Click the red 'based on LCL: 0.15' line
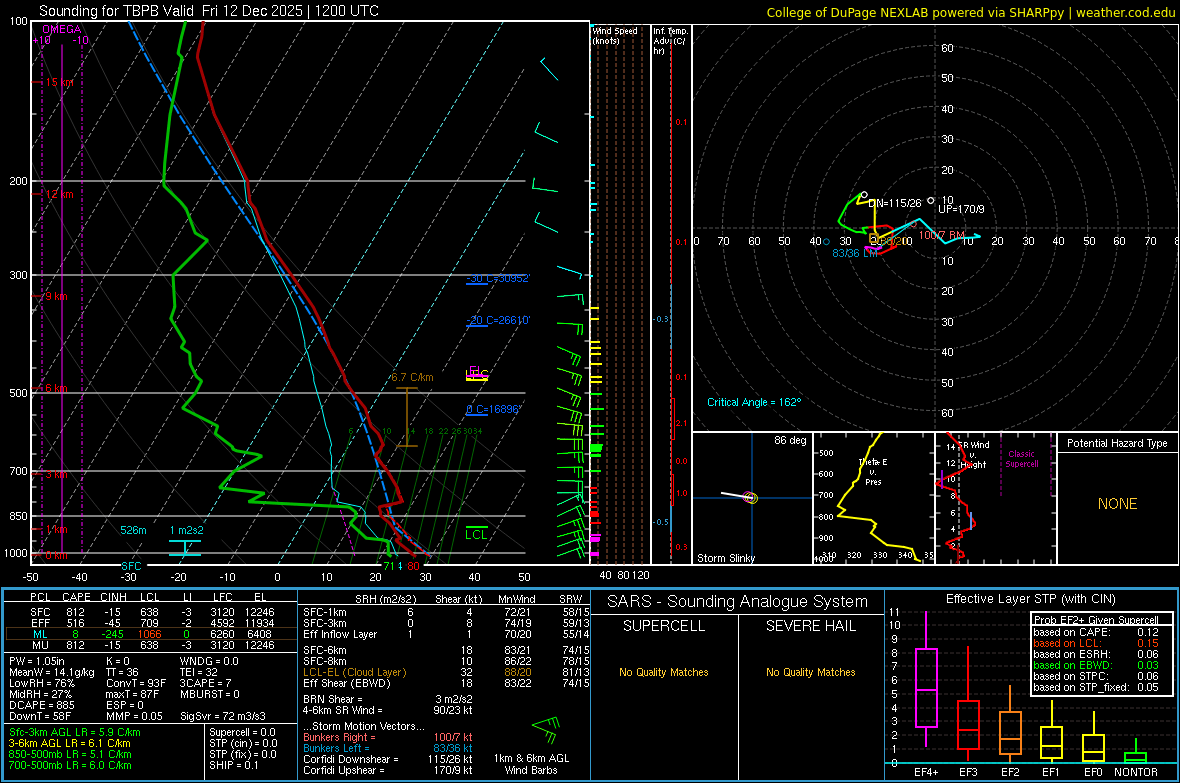1180x783 pixels. [x=1096, y=643]
